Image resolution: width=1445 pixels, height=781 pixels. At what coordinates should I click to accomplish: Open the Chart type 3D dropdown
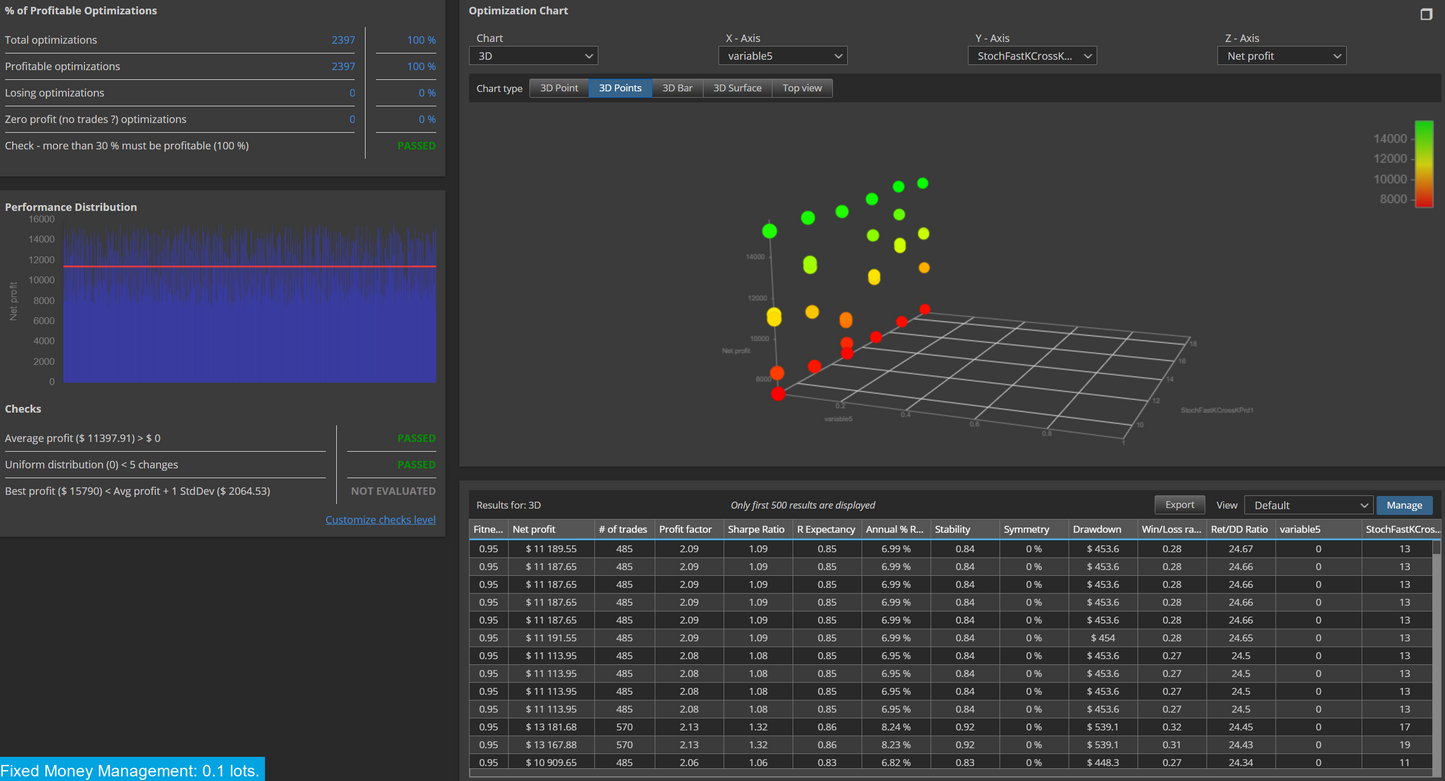point(535,56)
